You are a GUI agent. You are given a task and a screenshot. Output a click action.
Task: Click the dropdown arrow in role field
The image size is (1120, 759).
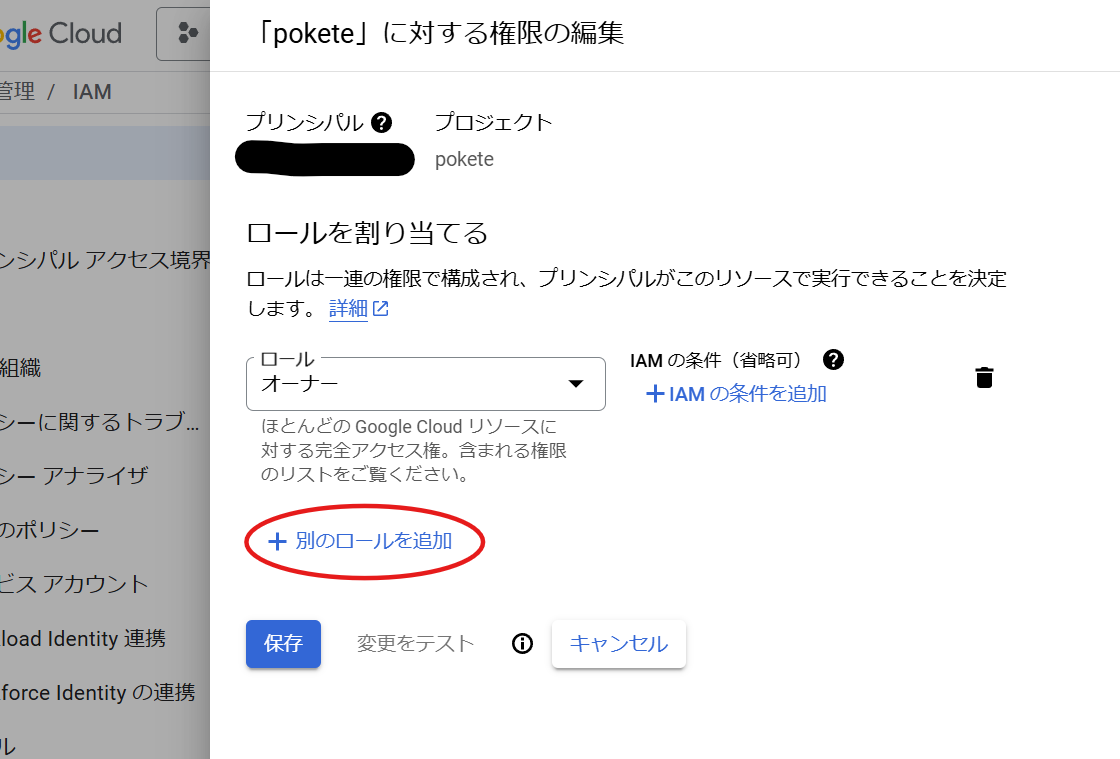coord(576,384)
